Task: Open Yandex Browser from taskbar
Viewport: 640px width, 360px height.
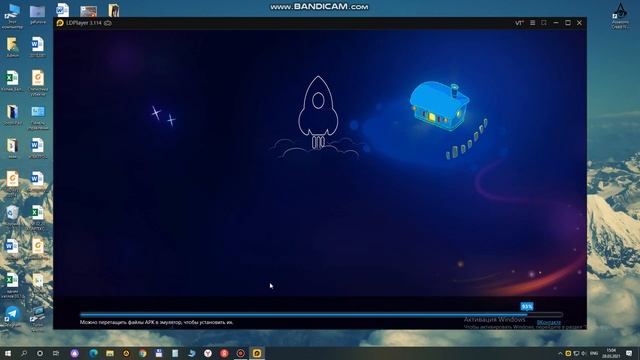Action: click(x=208, y=353)
